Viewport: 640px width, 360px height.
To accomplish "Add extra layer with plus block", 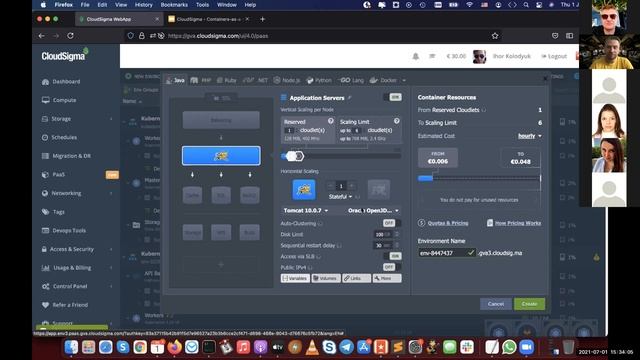I will pyautogui.click(x=221, y=265).
